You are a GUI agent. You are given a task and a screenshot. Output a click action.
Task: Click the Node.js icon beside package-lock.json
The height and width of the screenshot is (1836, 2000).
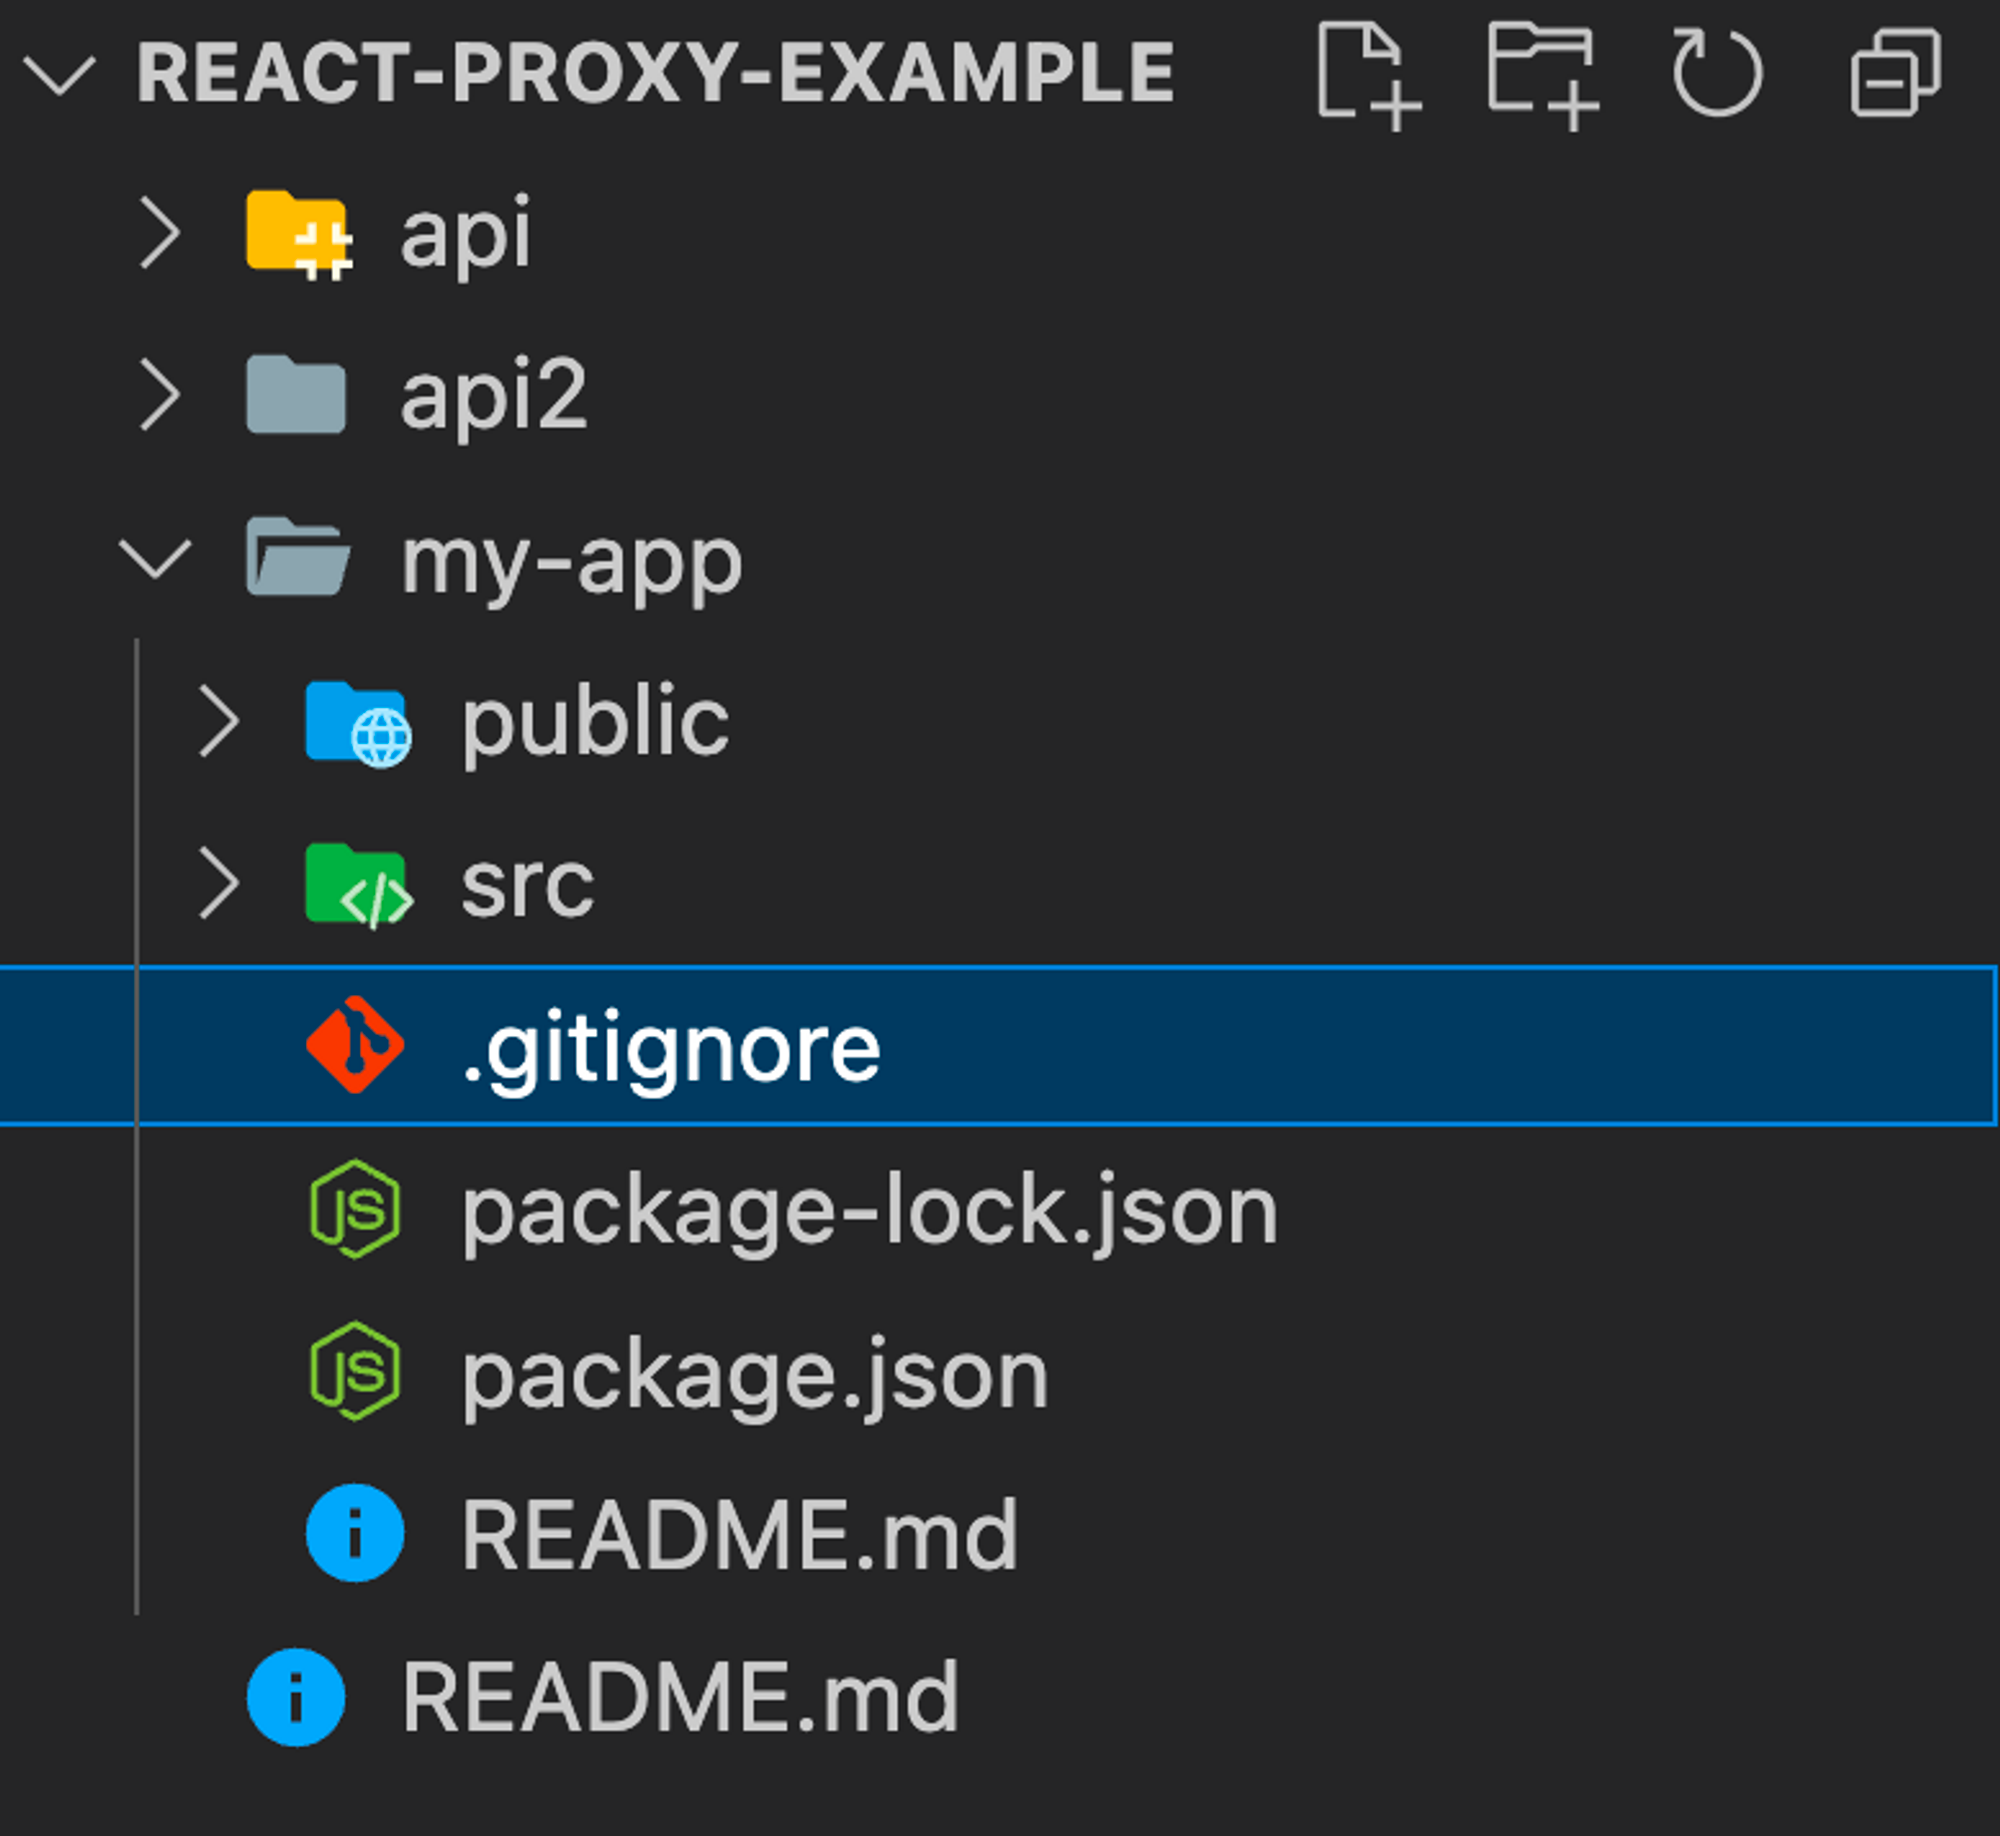[x=355, y=1209]
